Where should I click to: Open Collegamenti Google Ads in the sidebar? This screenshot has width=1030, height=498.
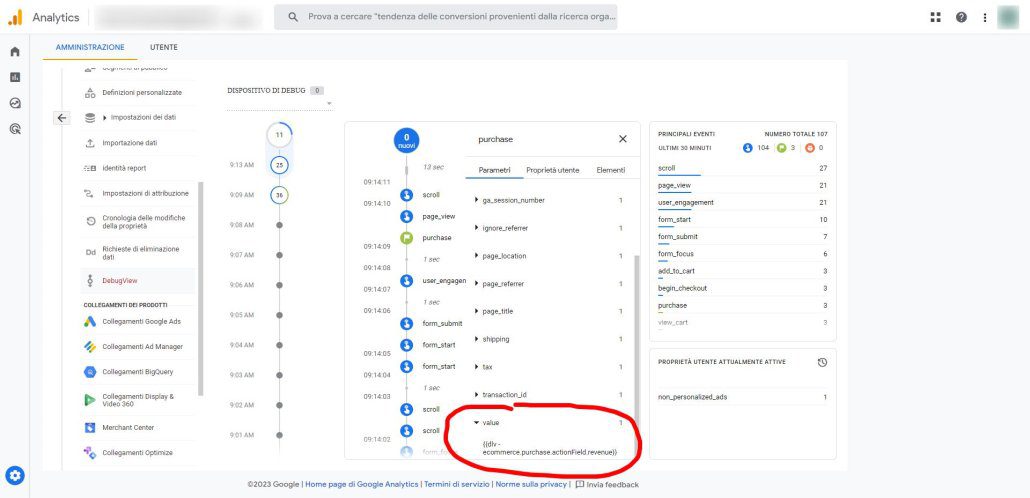point(142,322)
